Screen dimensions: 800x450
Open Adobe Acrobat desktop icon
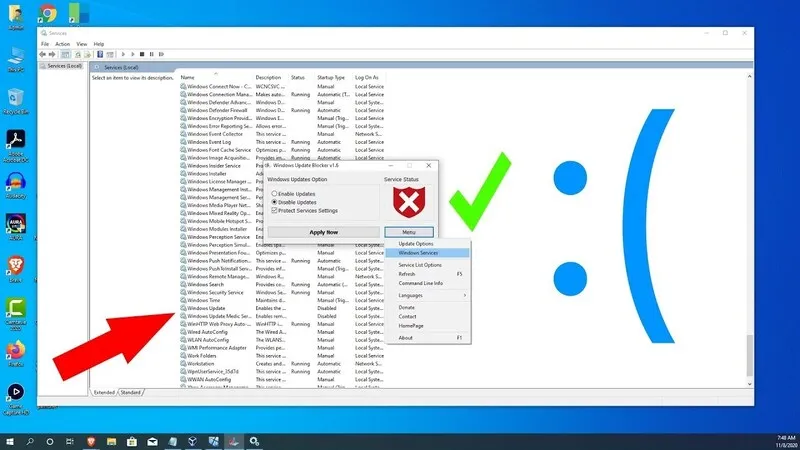[x=16, y=140]
